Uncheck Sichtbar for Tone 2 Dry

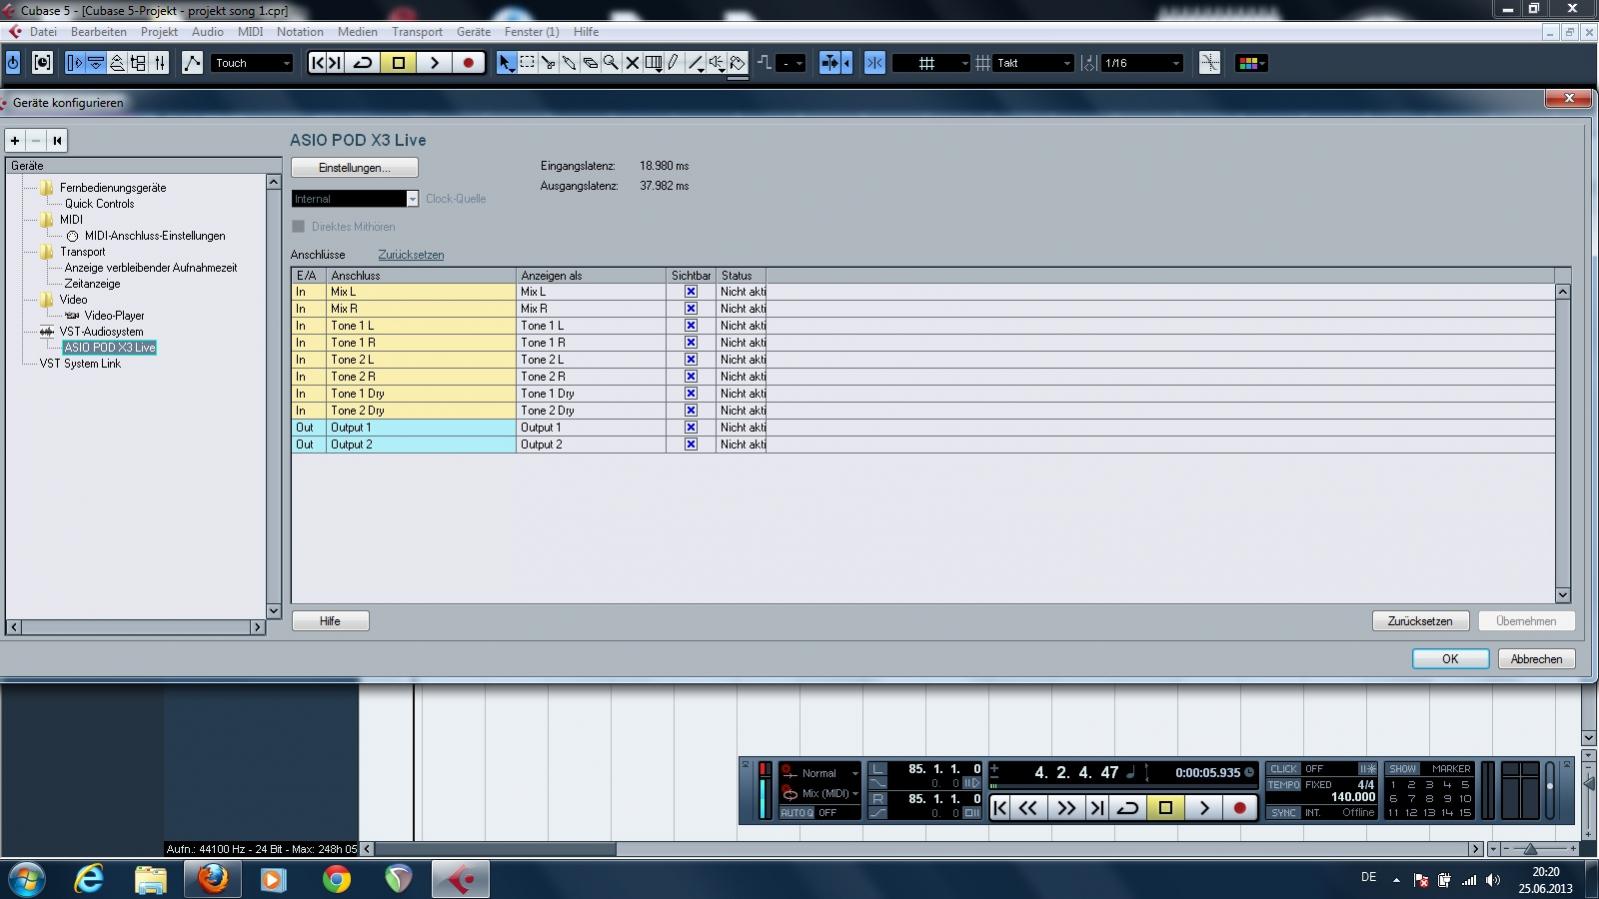pos(690,411)
